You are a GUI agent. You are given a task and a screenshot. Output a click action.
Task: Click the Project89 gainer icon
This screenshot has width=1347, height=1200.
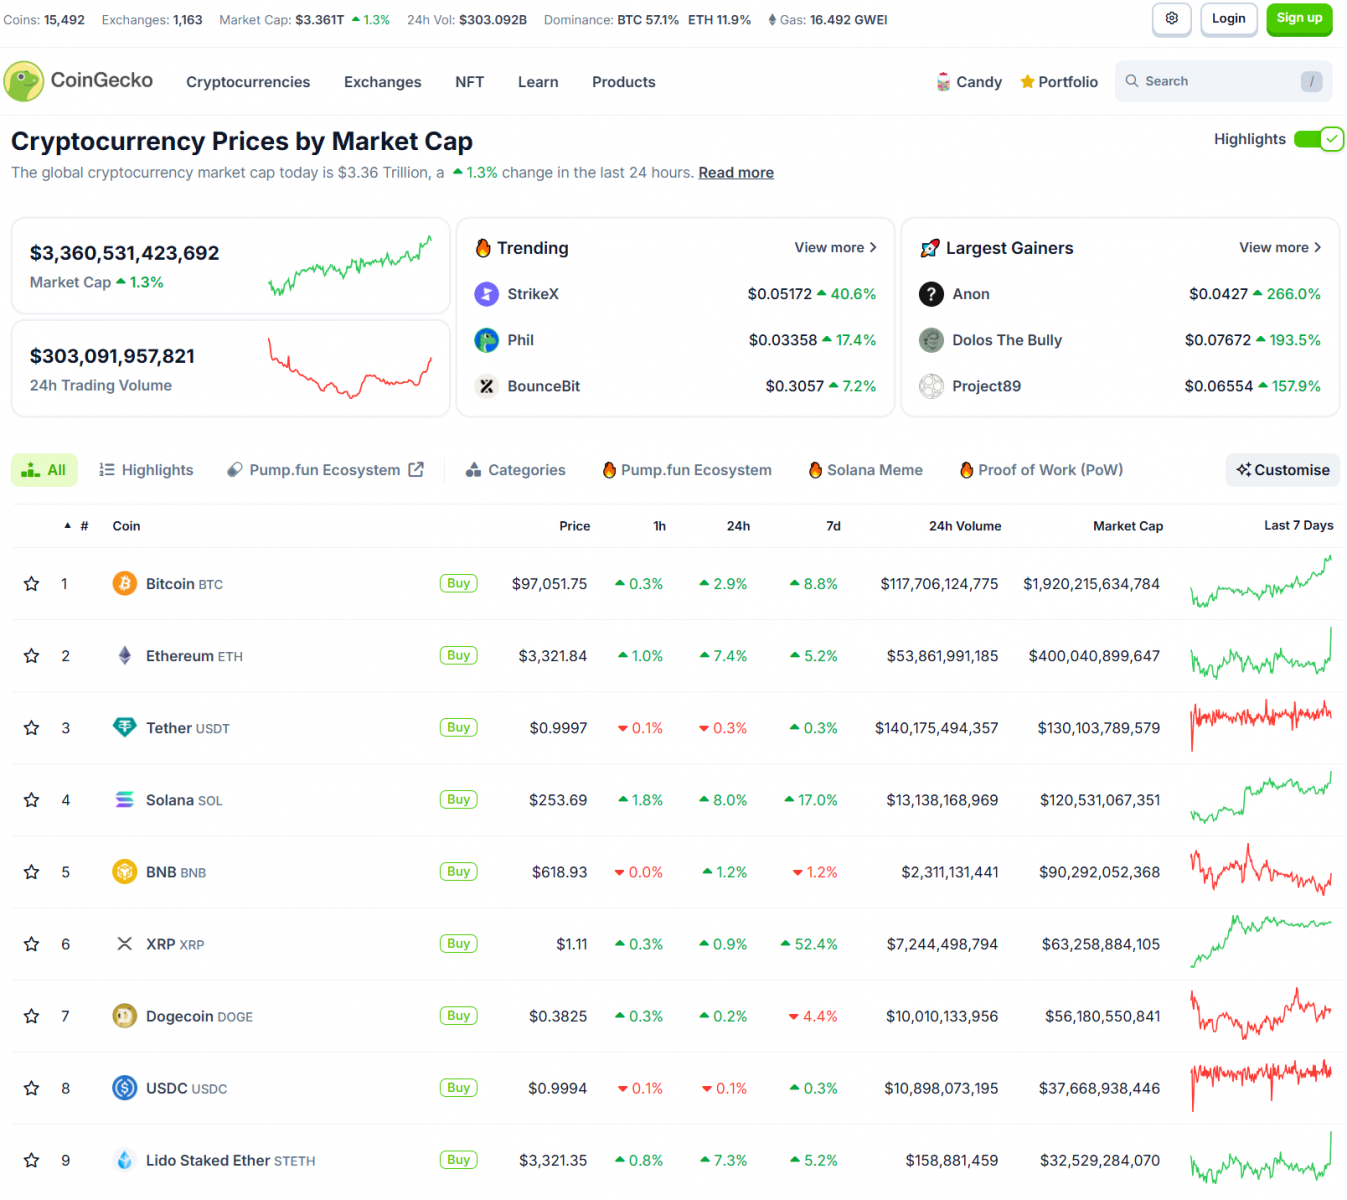point(931,386)
